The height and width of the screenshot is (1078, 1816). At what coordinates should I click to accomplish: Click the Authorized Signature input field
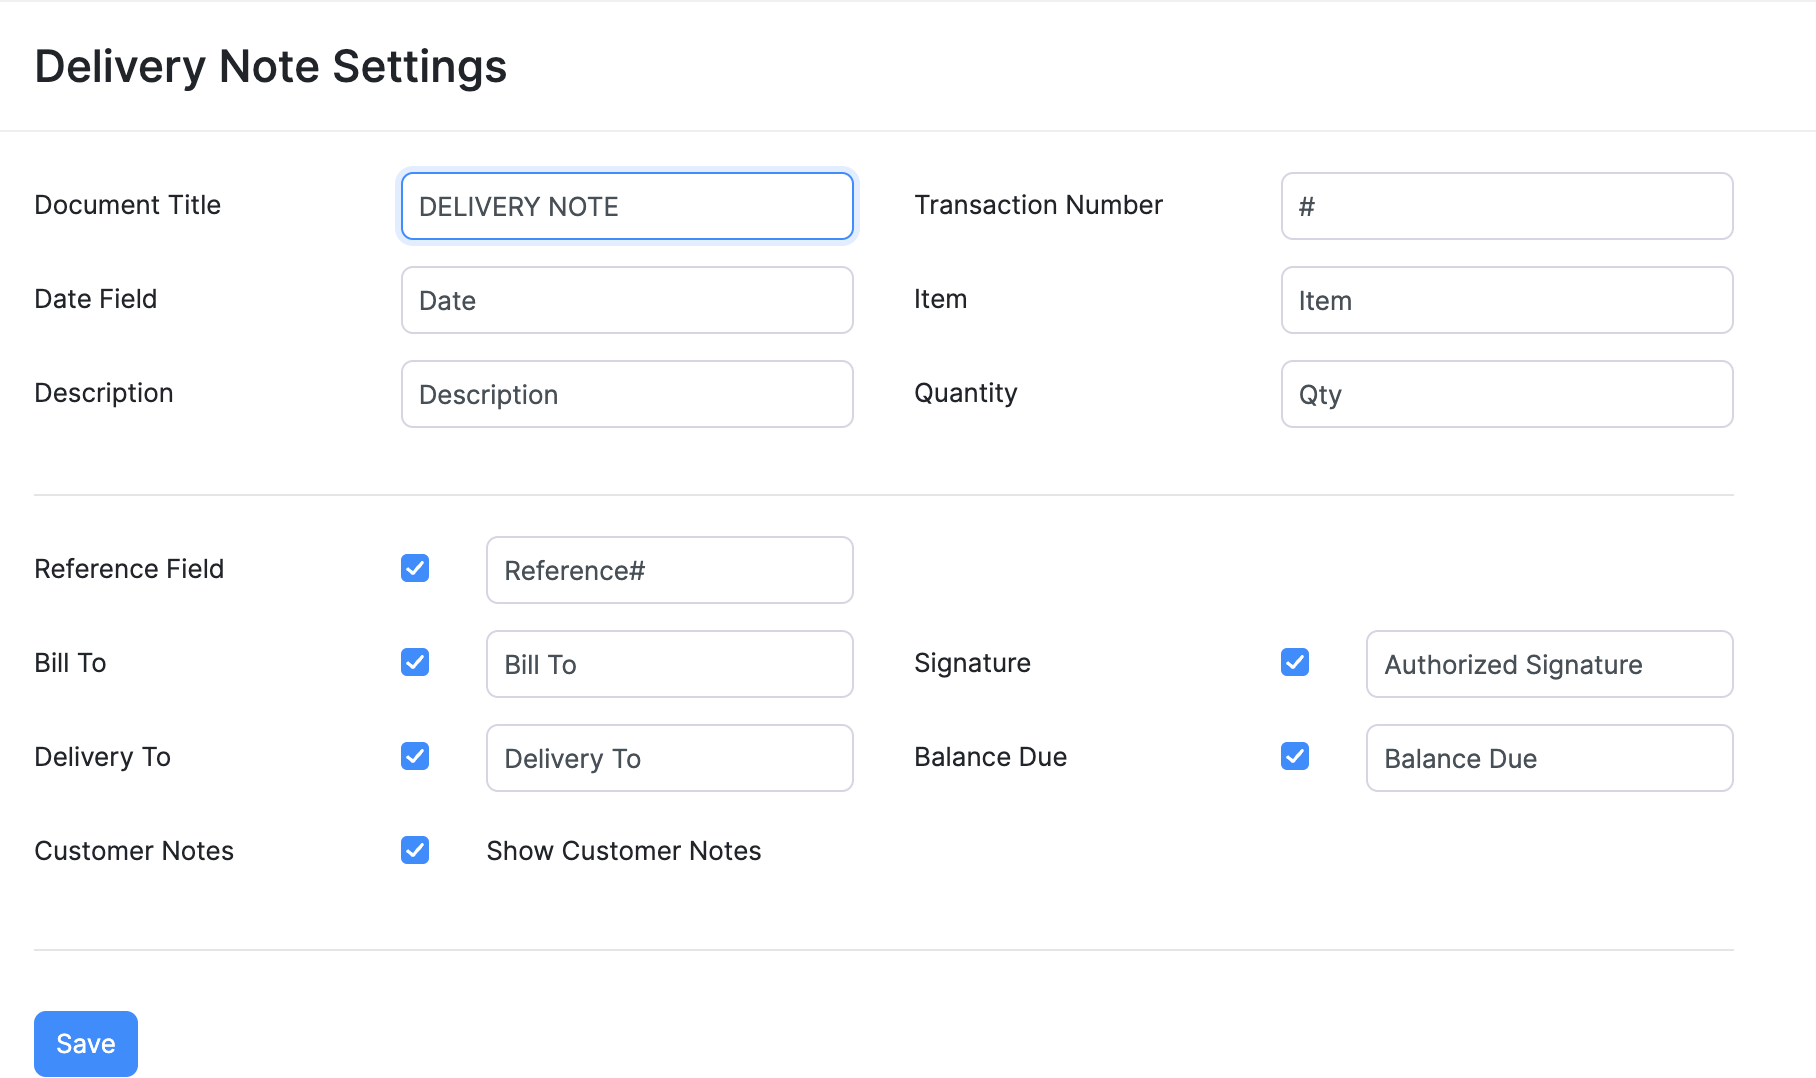point(1549,664)
